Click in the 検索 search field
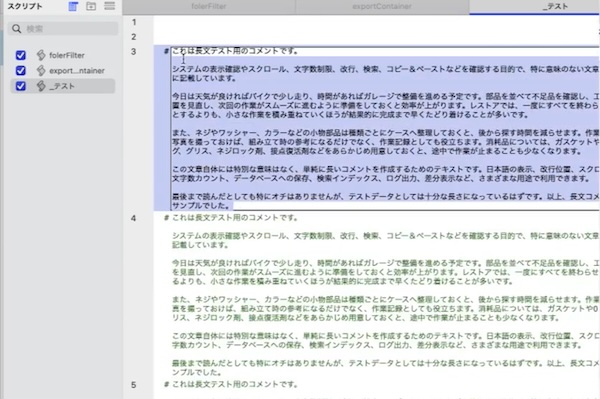Viewport: 600px width, 399px height. pos(63,29)
